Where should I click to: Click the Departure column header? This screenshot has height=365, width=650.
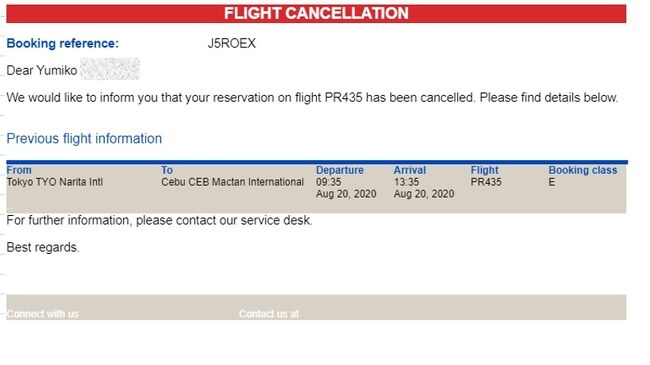click(340, 170)
